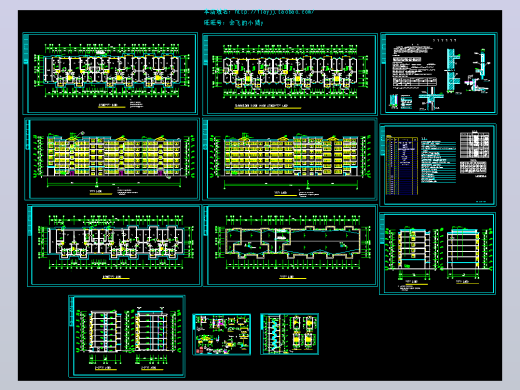This screenshot has width=520, height=390.
Task: Select the two building sections sheet at bottom
Action: (x=127, y=336)
